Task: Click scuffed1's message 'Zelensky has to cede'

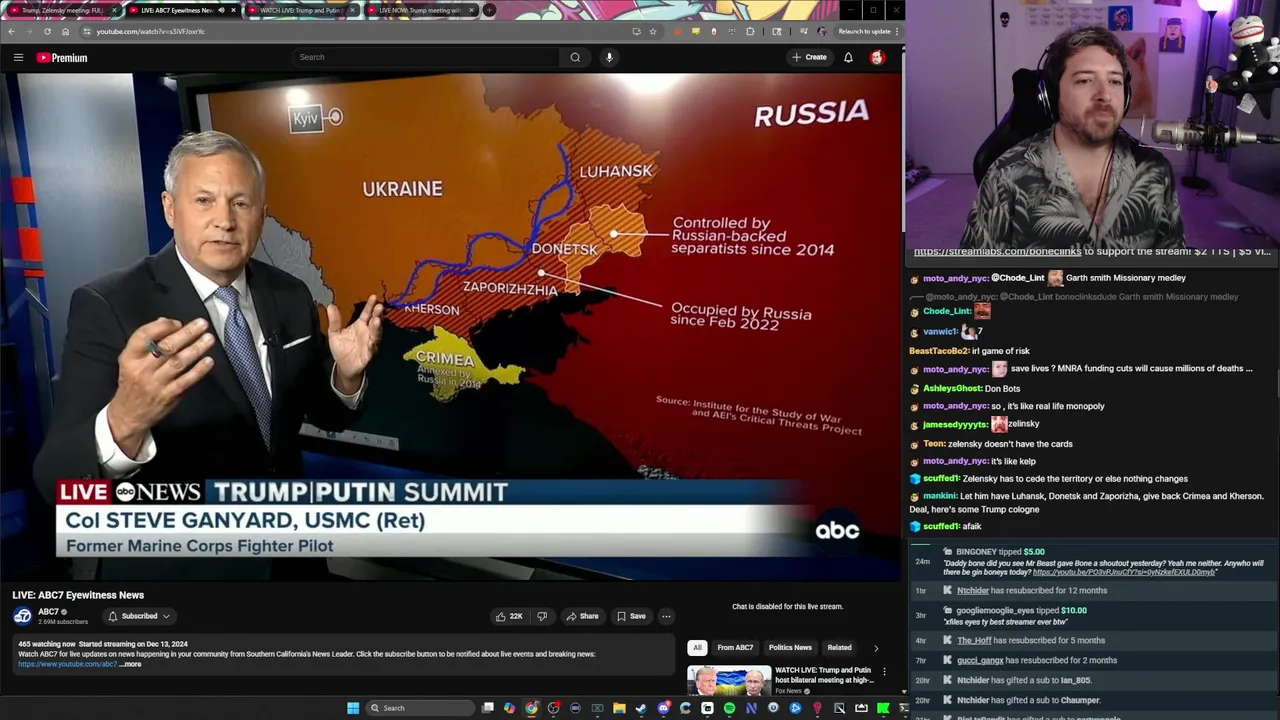Action: pyautogui.click(x=1050, y=479)
